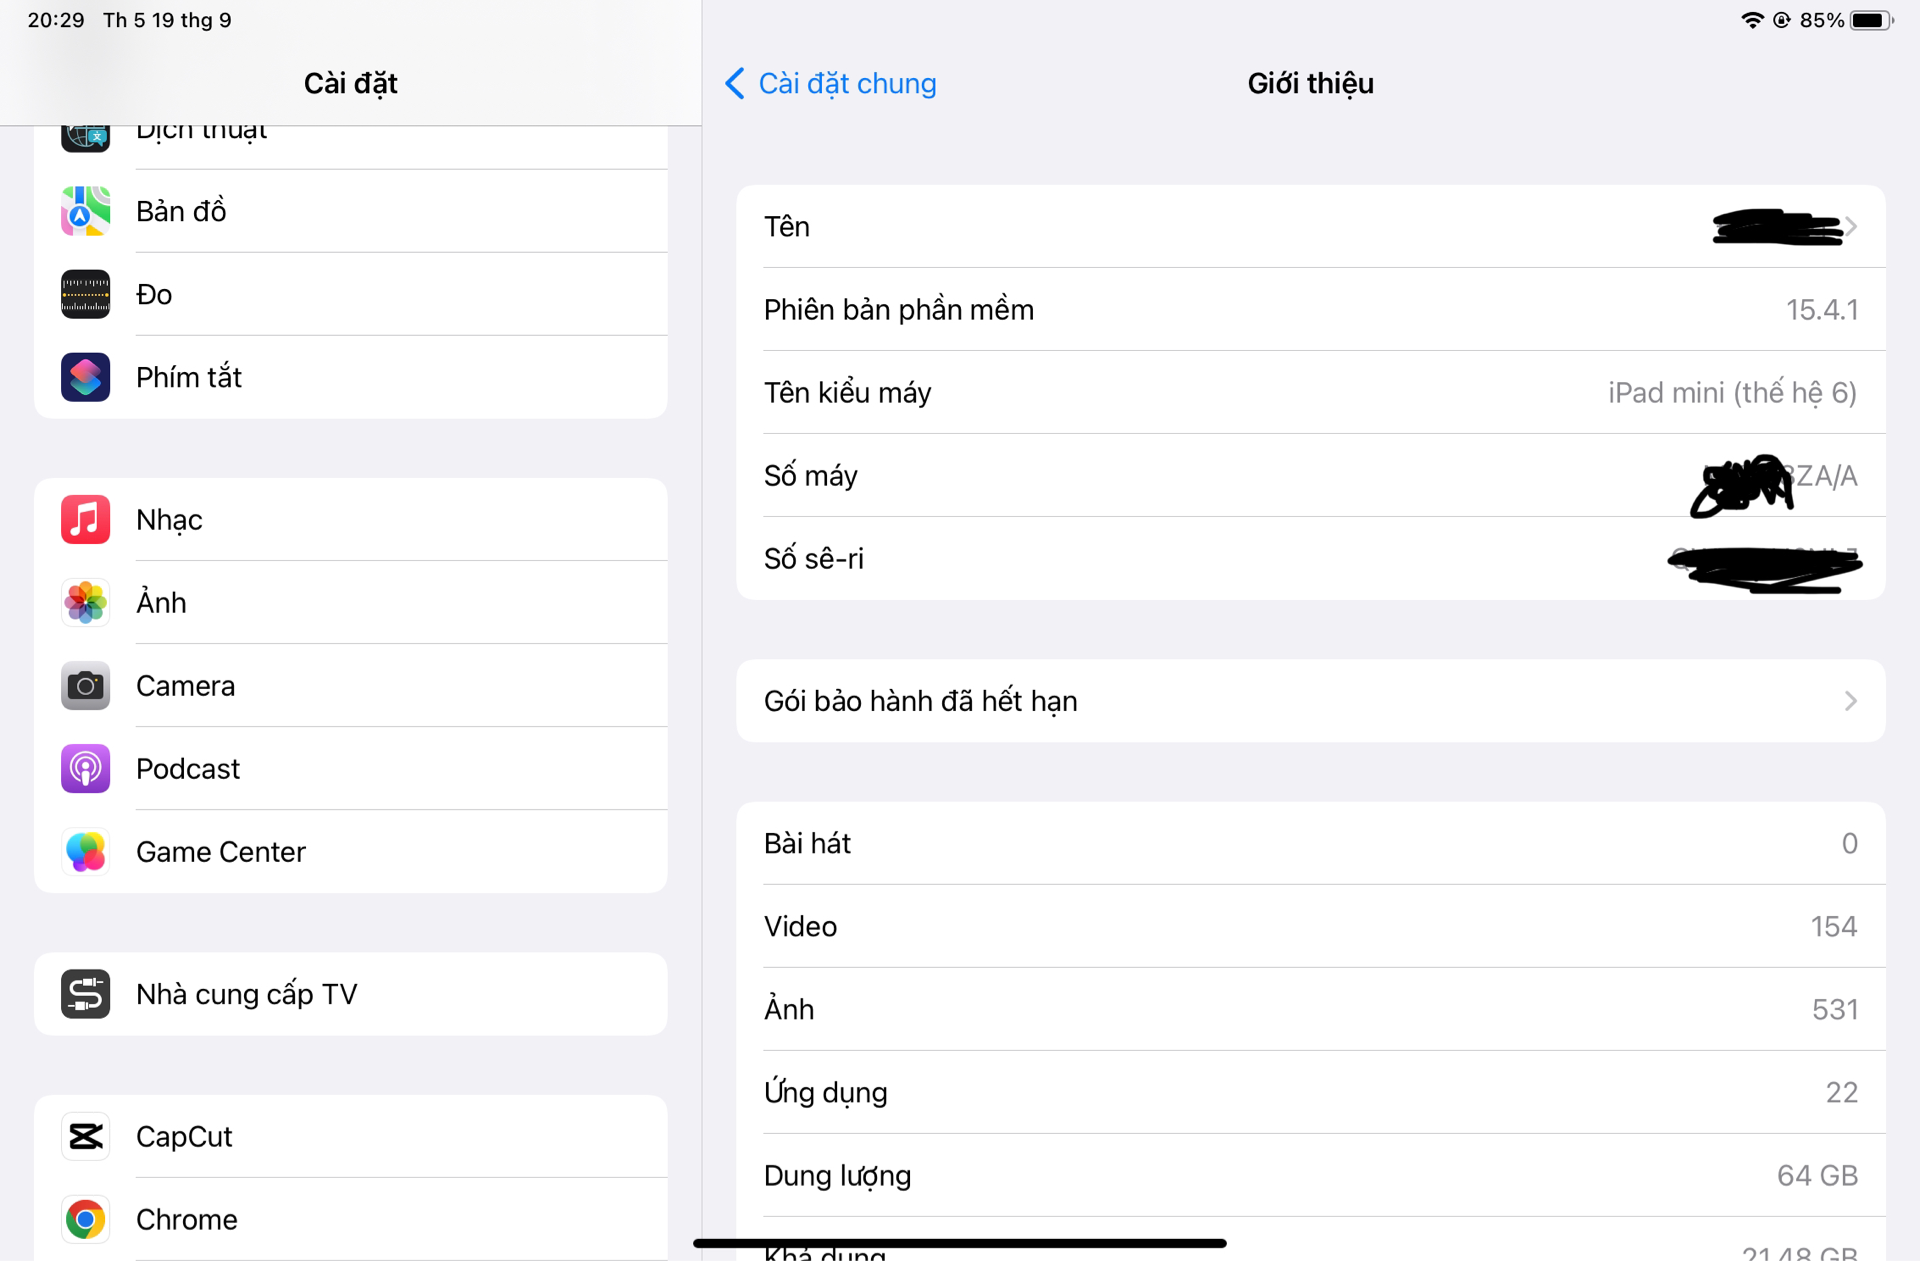Screen dimensions: 1920x1261
Task: Tap the Giới thiệu page title
Action: [1310, 83]
